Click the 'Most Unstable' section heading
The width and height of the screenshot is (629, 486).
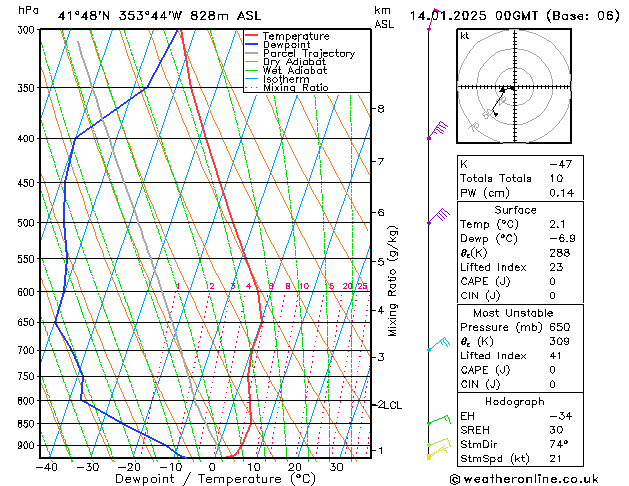click(513, 313)
